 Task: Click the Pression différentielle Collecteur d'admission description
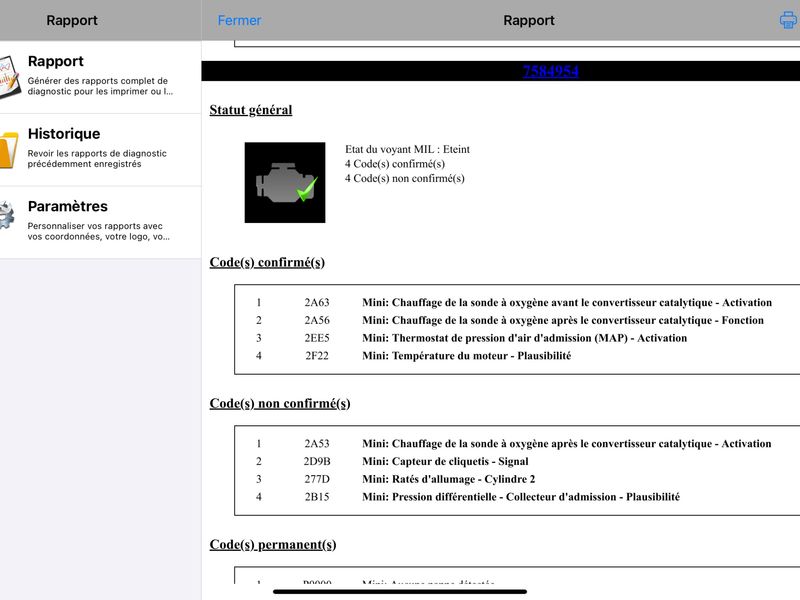[521, 497]
